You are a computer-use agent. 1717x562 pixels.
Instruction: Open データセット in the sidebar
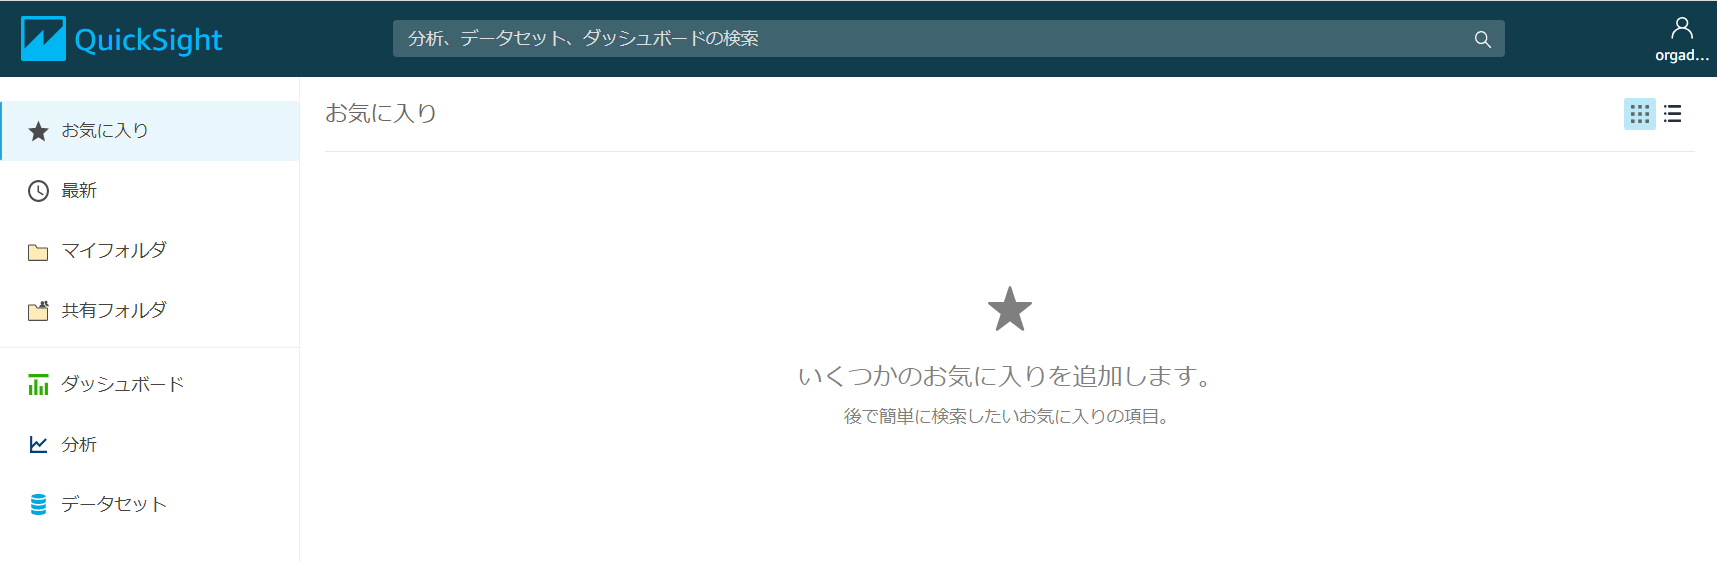coord(150,505)
